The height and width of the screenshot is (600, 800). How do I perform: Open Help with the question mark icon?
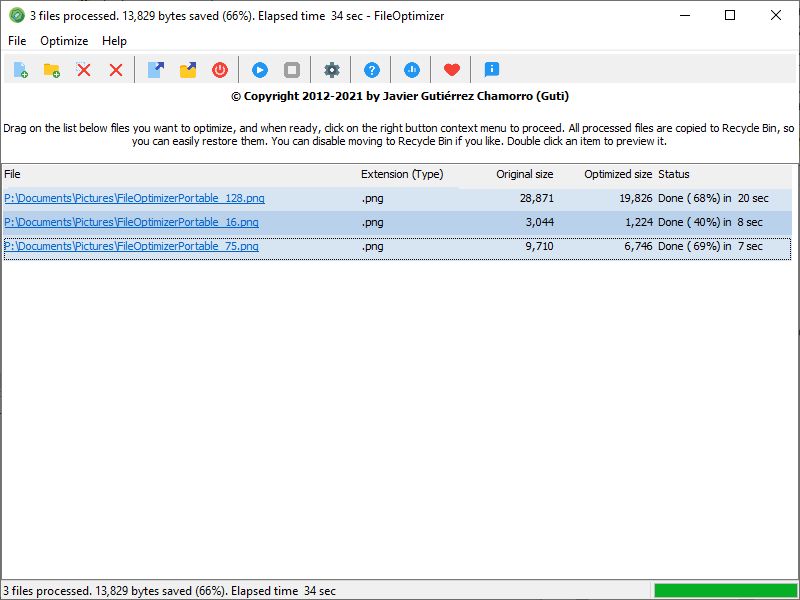pos(371,69)
